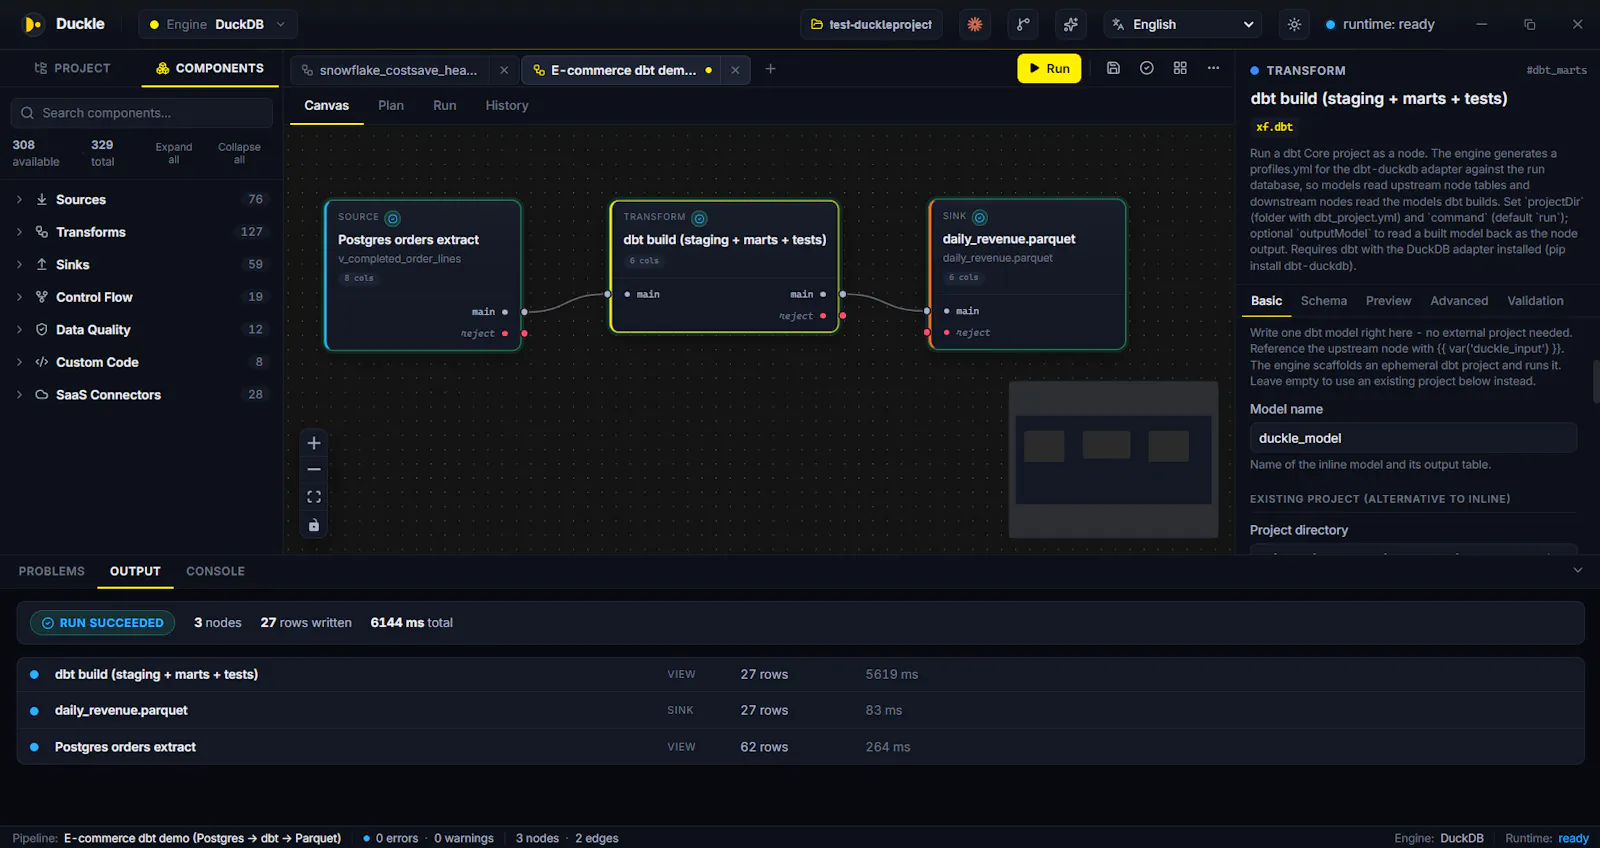Screen dimensions: 1600x848
Task: Open the CONSOLE panel tab
Action: [215, 571]
